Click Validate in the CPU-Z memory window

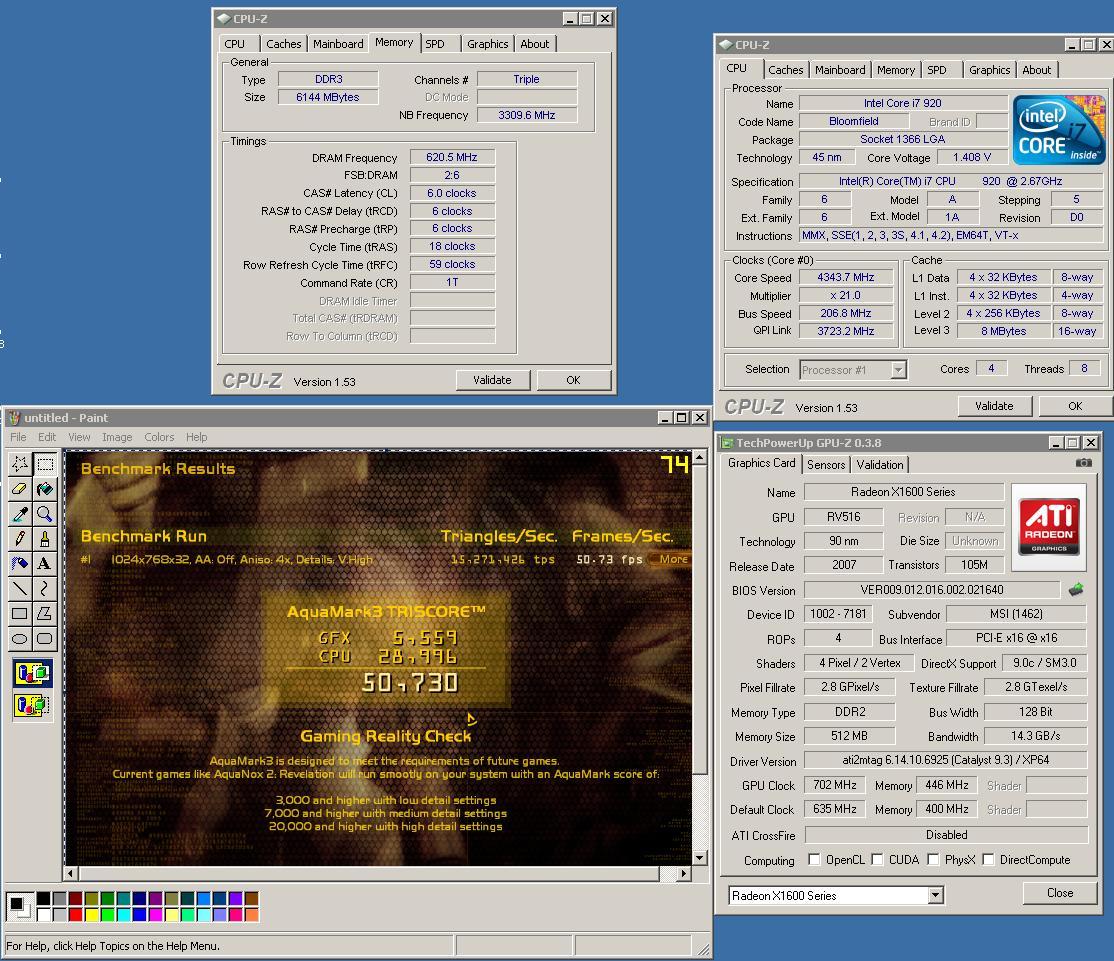coord(492,380)
